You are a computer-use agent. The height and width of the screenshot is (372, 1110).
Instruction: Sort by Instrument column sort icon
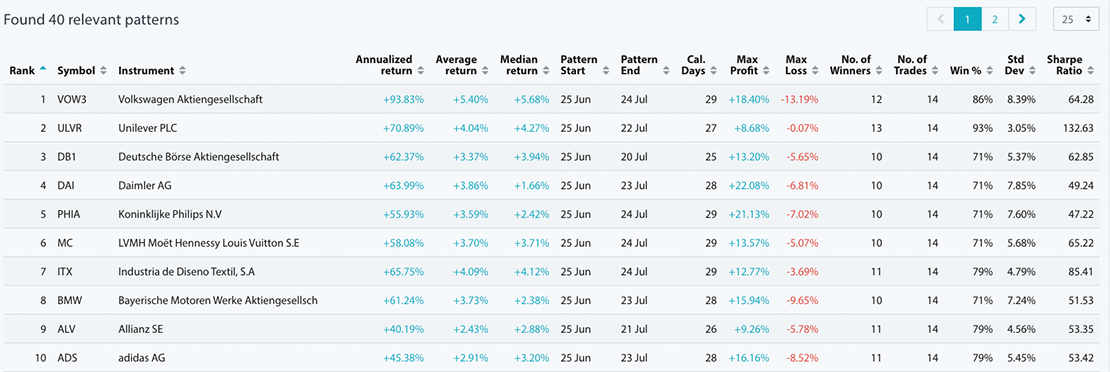(183, 71)
